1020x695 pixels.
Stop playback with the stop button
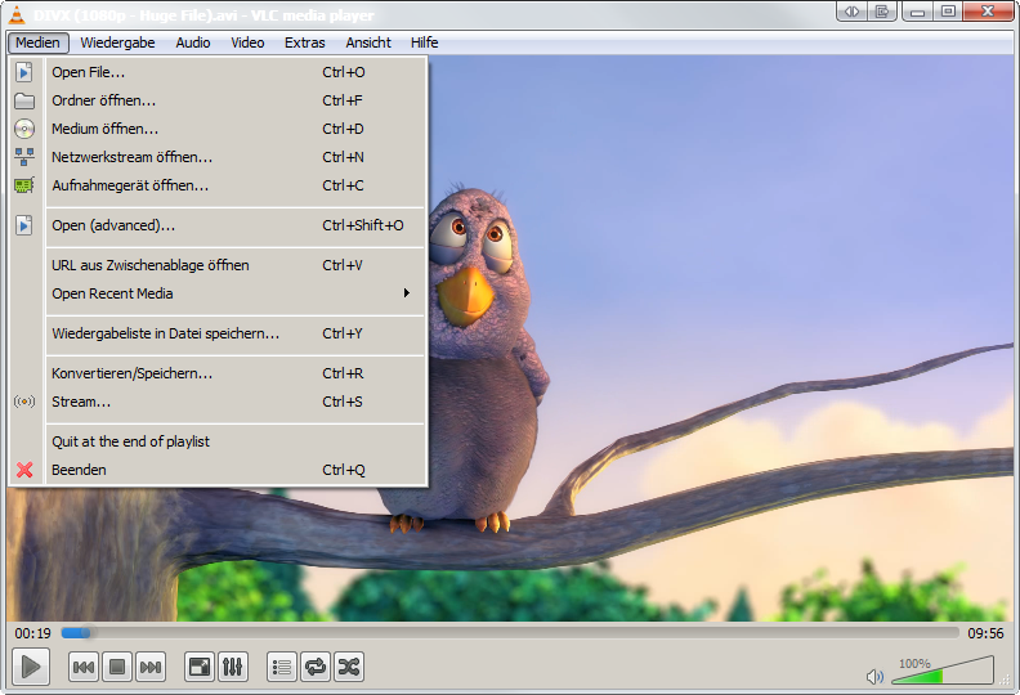[117, 667]
